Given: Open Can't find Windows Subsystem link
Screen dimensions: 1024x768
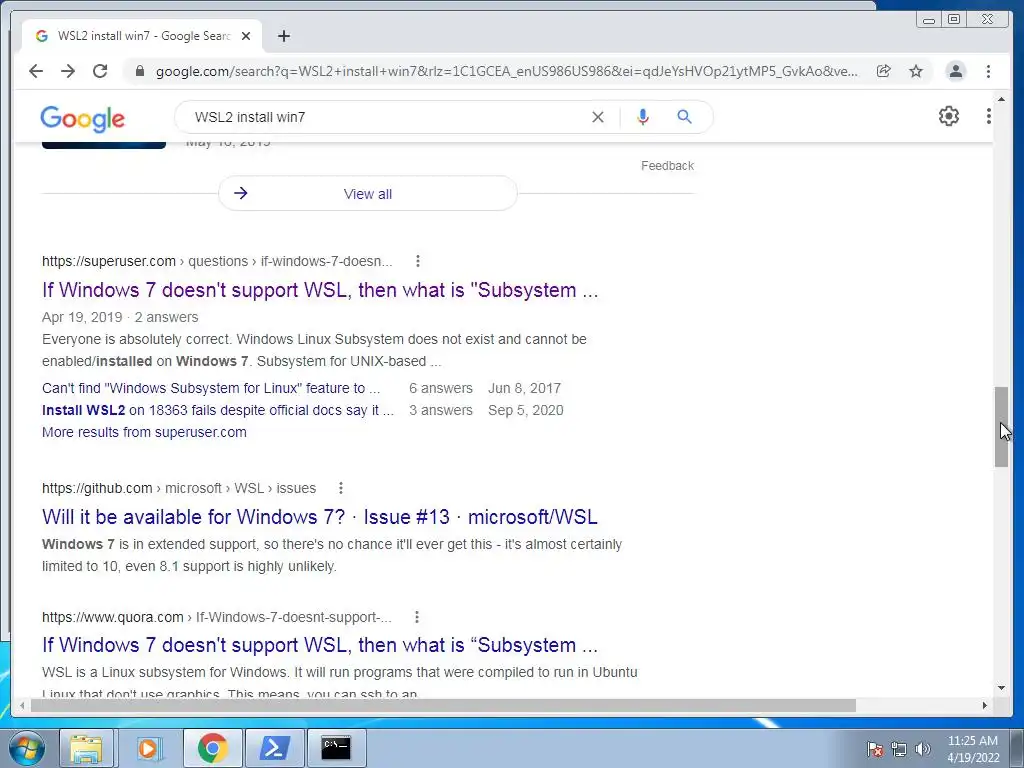Looking at the screenshot, I should point(211,388).
